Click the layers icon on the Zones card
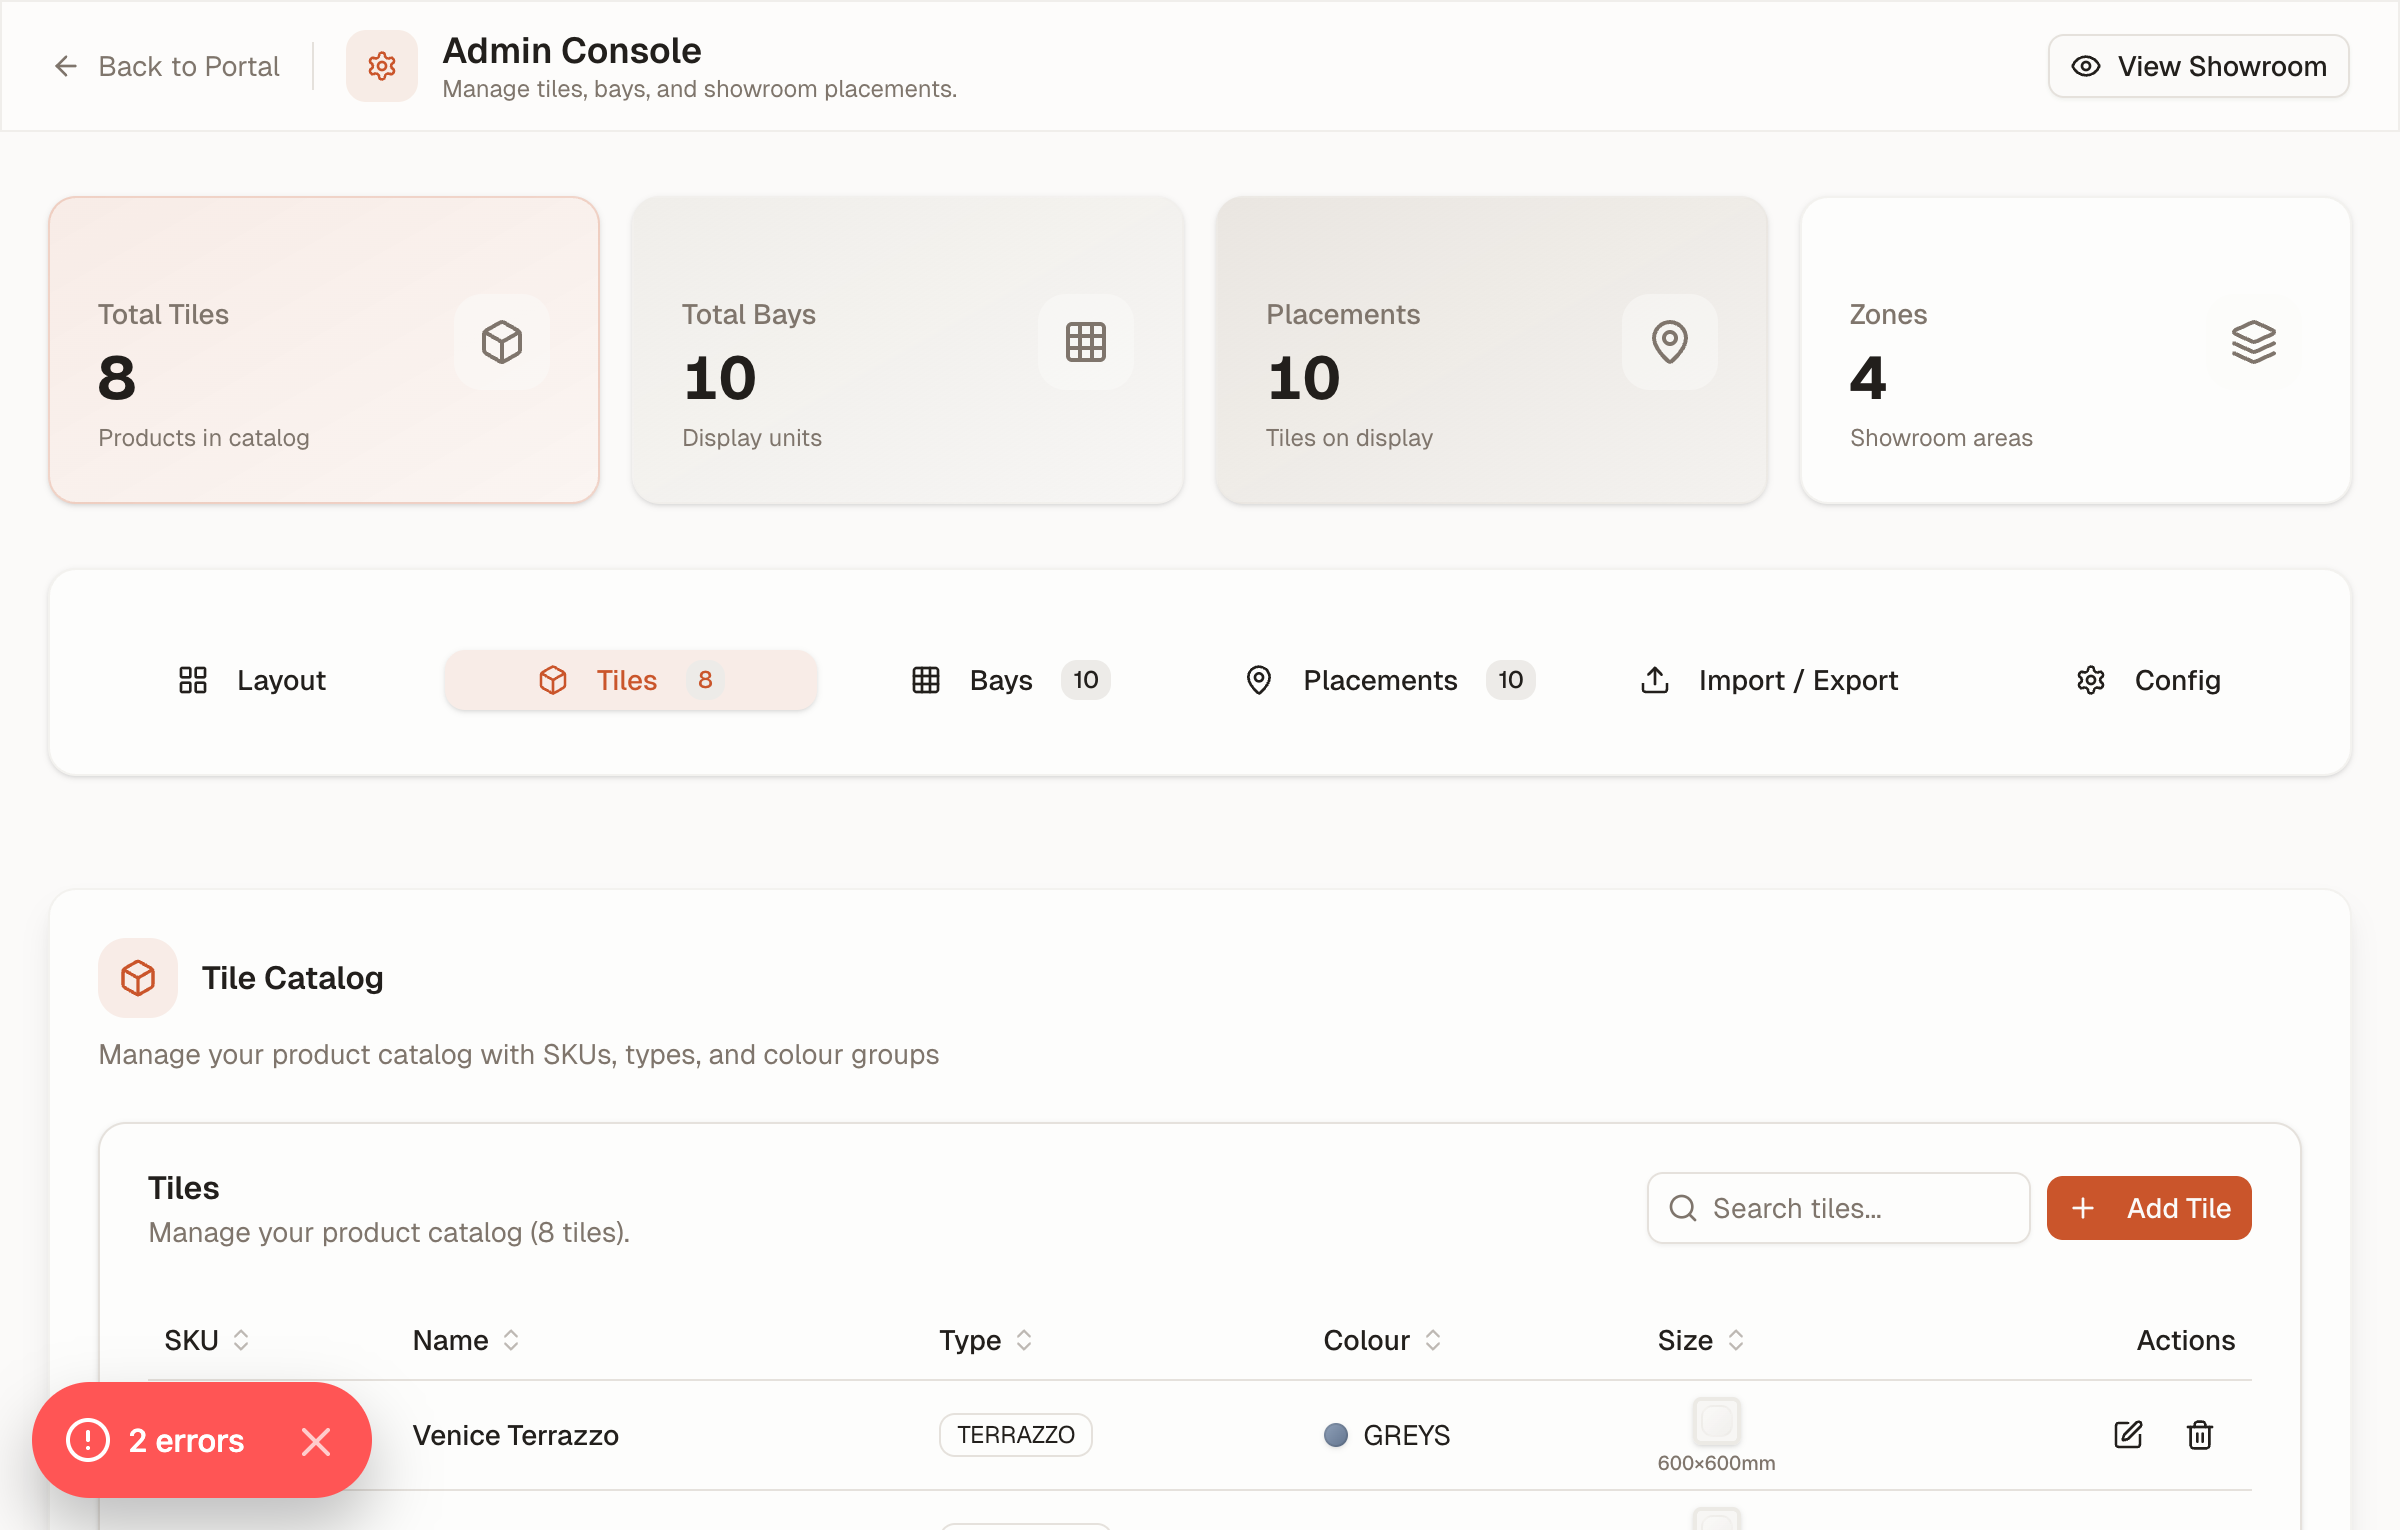 tap(2253, 342)
